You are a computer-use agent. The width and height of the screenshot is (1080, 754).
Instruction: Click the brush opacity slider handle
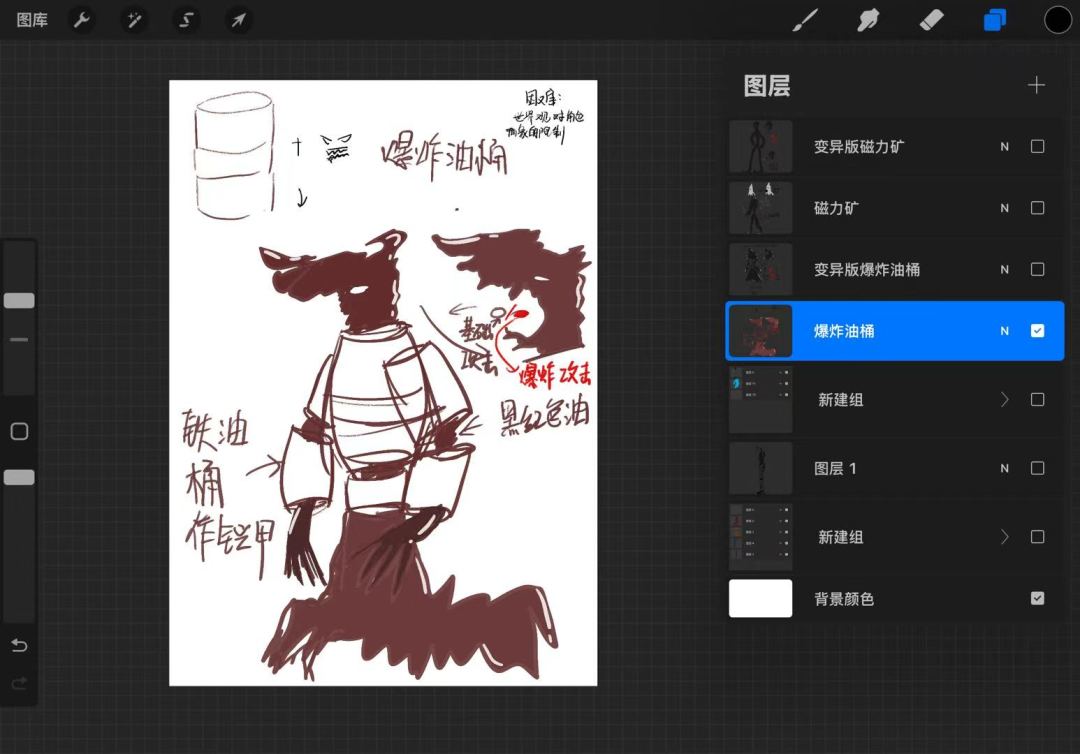click(19, 477)
